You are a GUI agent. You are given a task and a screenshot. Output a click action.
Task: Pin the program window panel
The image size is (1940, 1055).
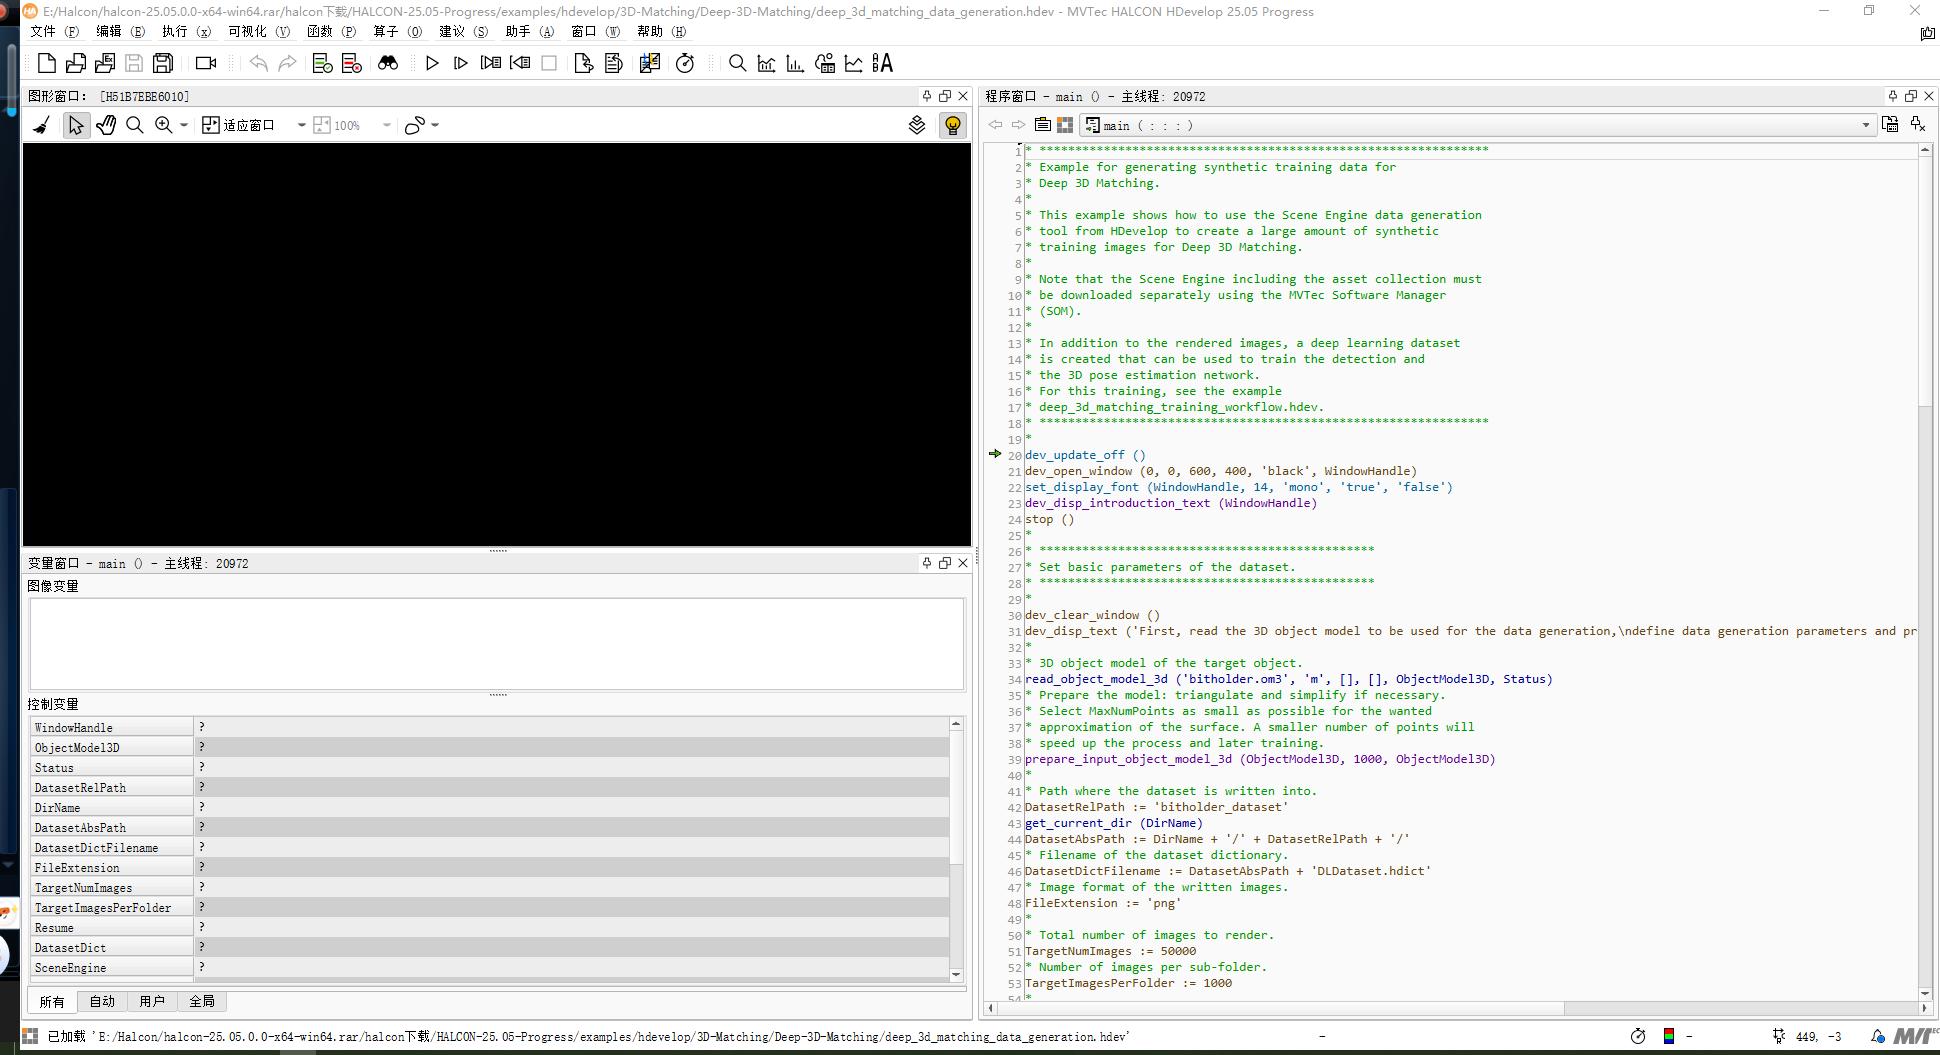1892,96
